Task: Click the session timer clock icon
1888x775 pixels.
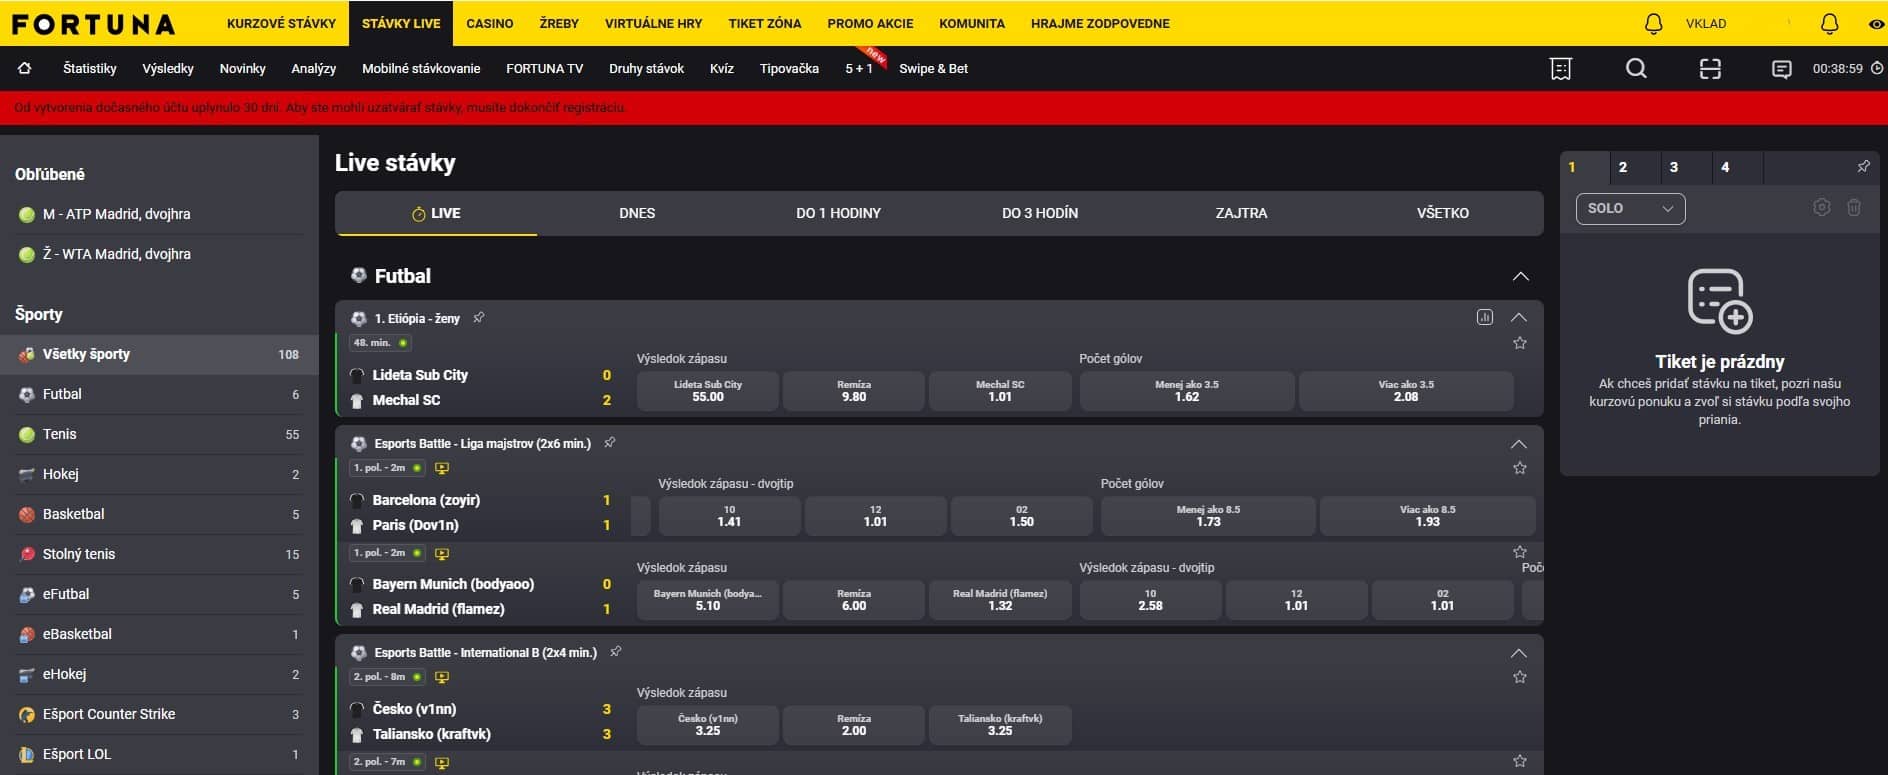Action: tap(1877, 68)
